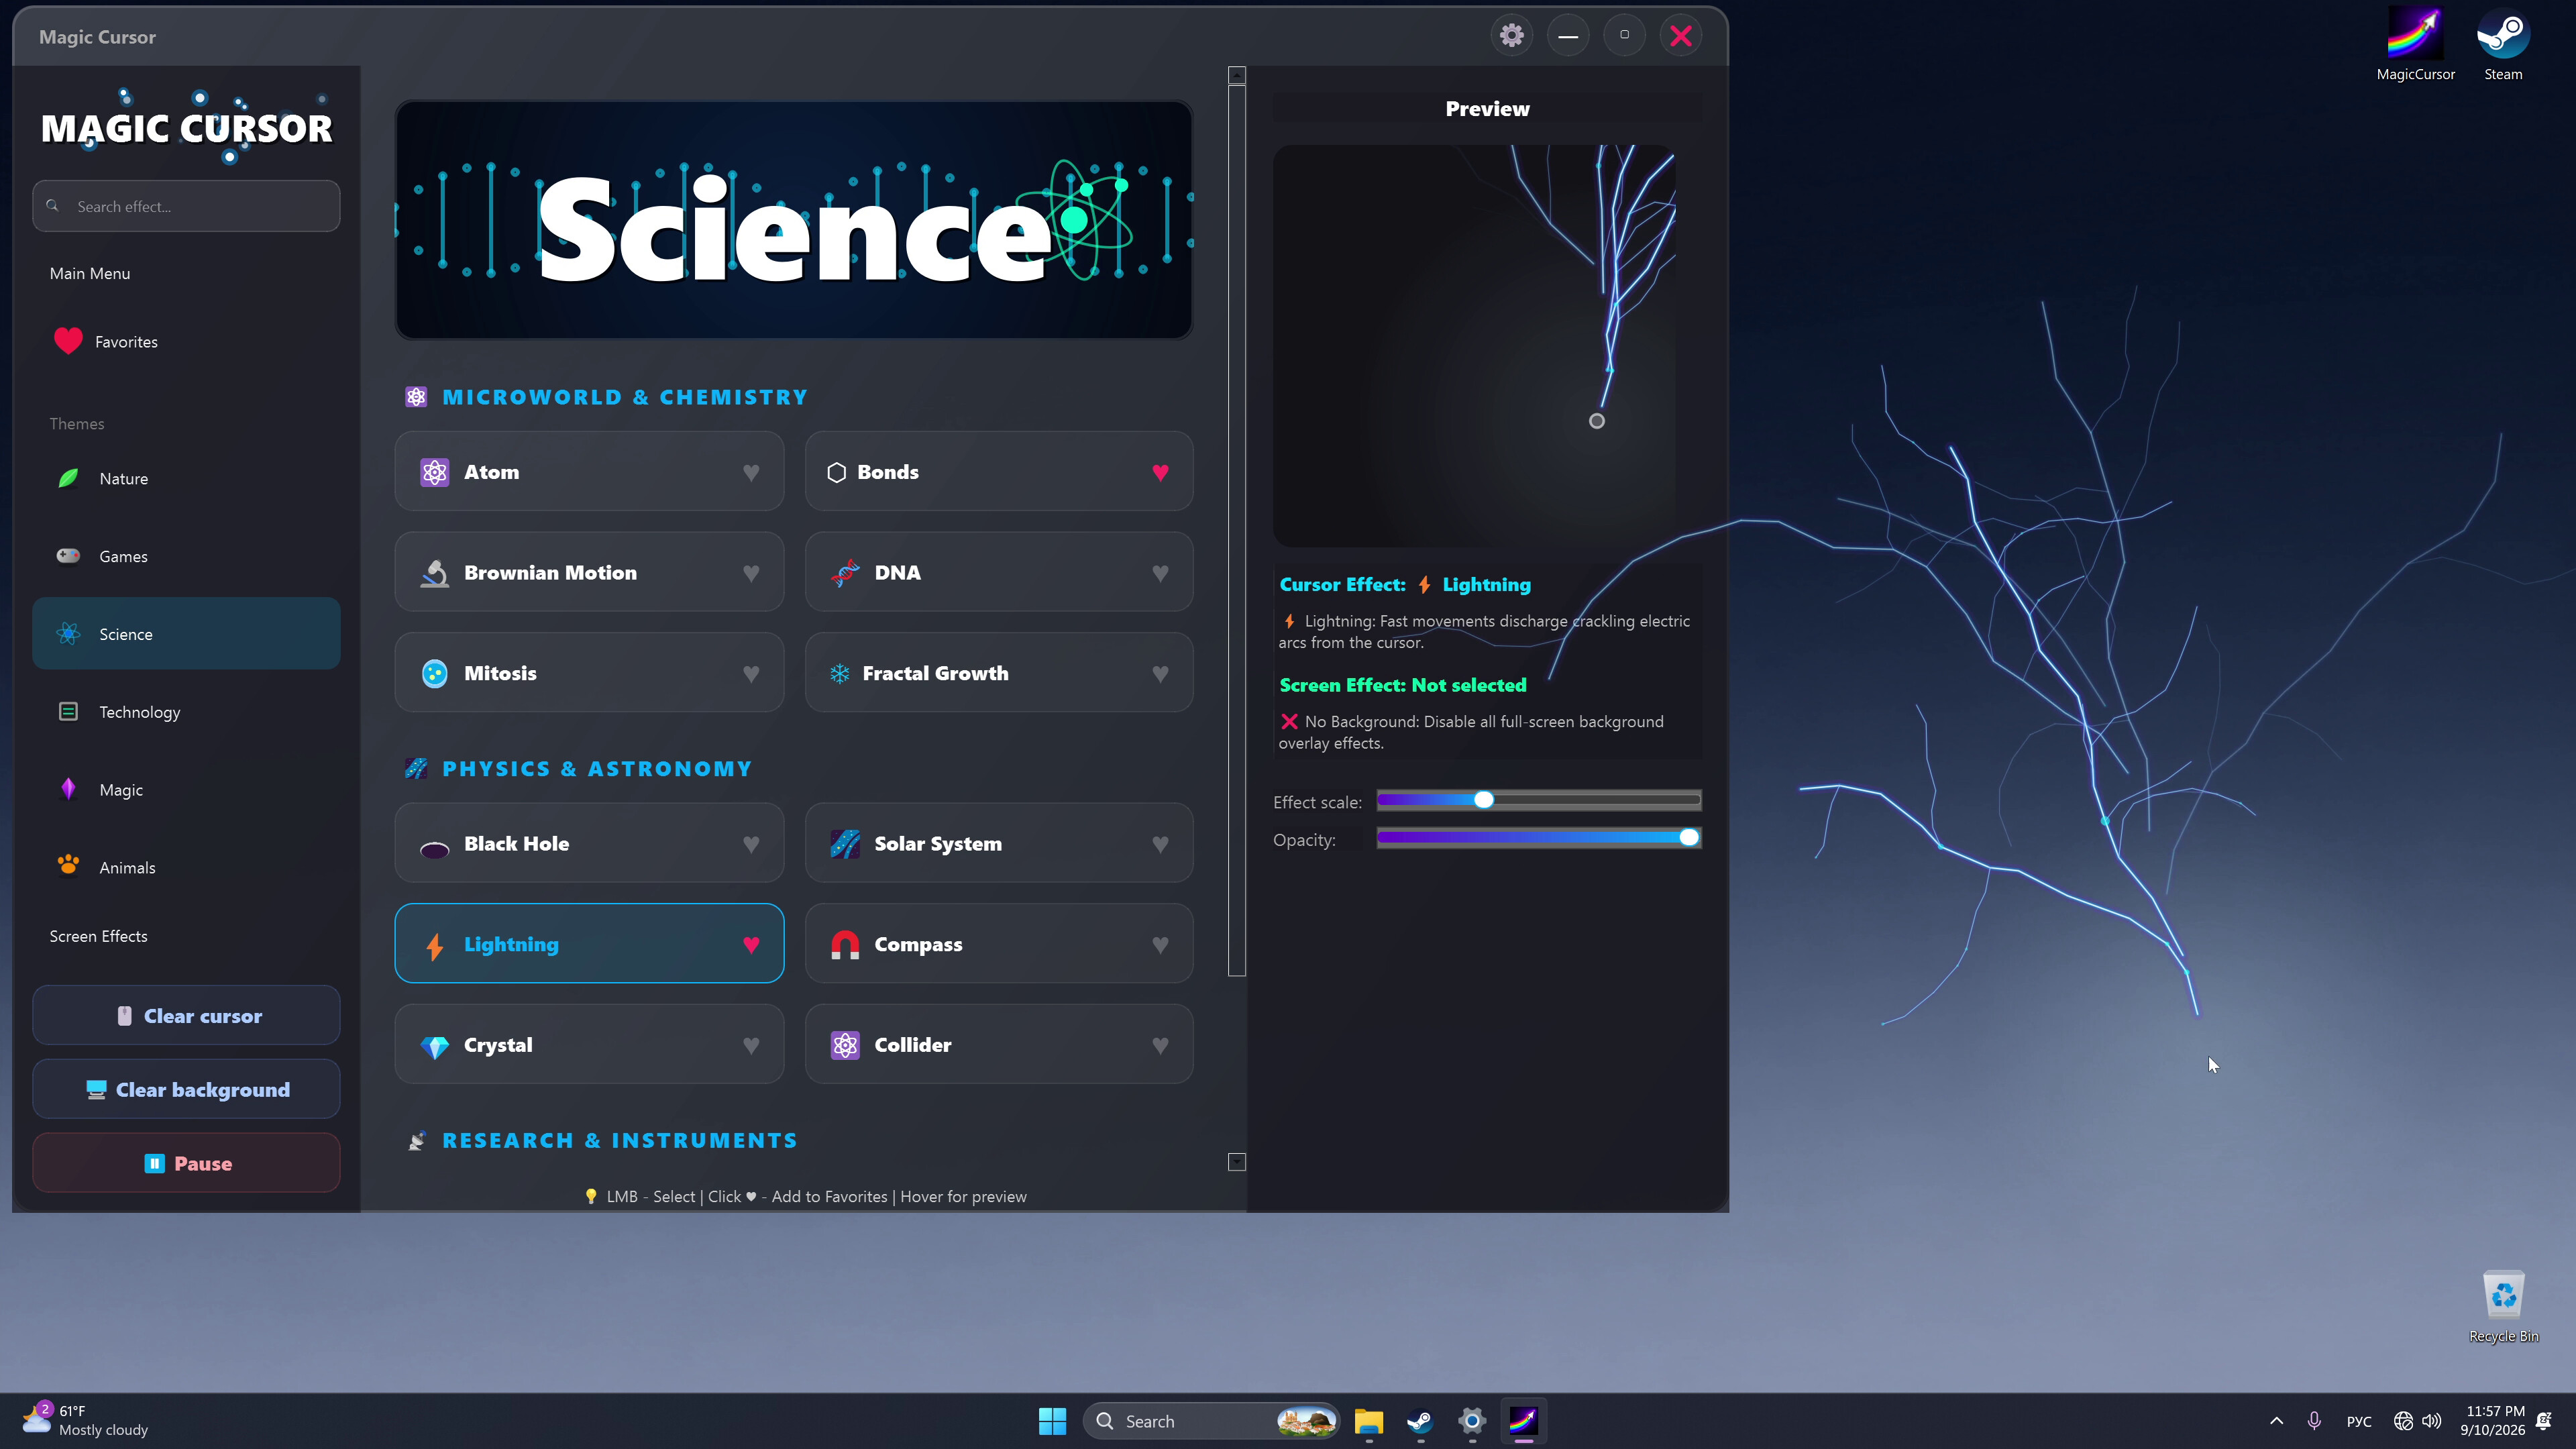This screenshot has width=2576, height=1449.
Task: Toggle favorite heart on Fractal Growth
Action: 1160,674
